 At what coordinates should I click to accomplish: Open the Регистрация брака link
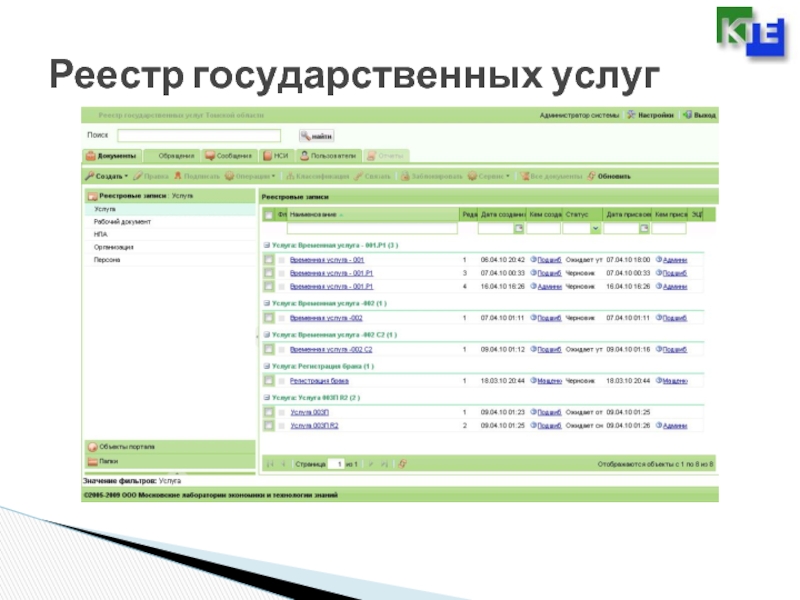coord(319,381)
